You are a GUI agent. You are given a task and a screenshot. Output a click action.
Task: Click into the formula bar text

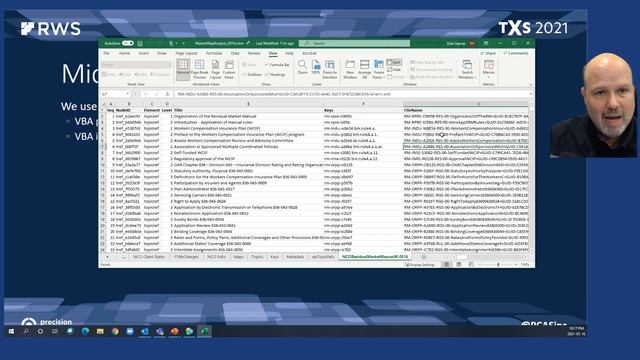pos(353,94)
